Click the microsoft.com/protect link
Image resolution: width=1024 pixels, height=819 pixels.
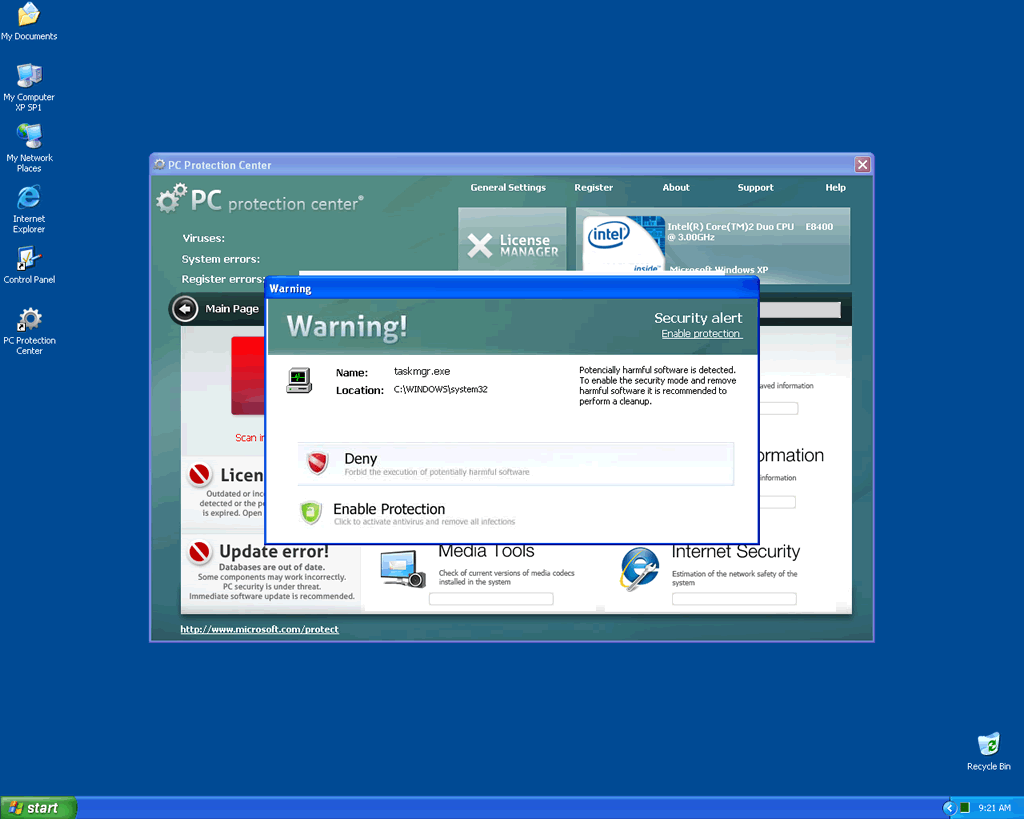(x=259, y=629)
